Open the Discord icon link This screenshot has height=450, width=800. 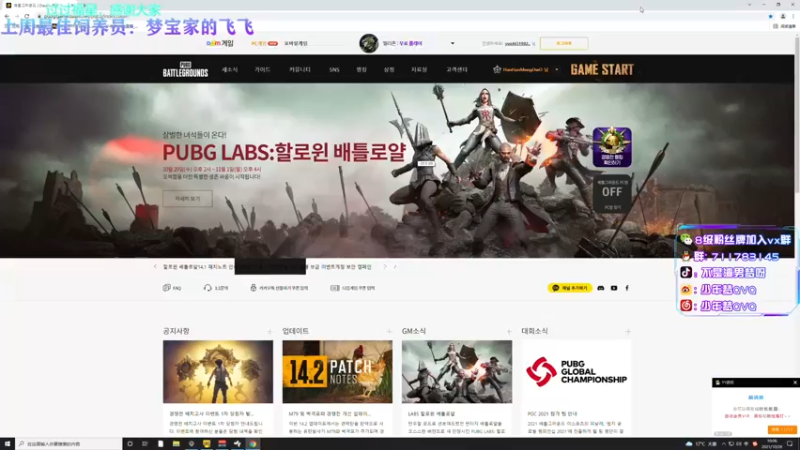(601, 288)
